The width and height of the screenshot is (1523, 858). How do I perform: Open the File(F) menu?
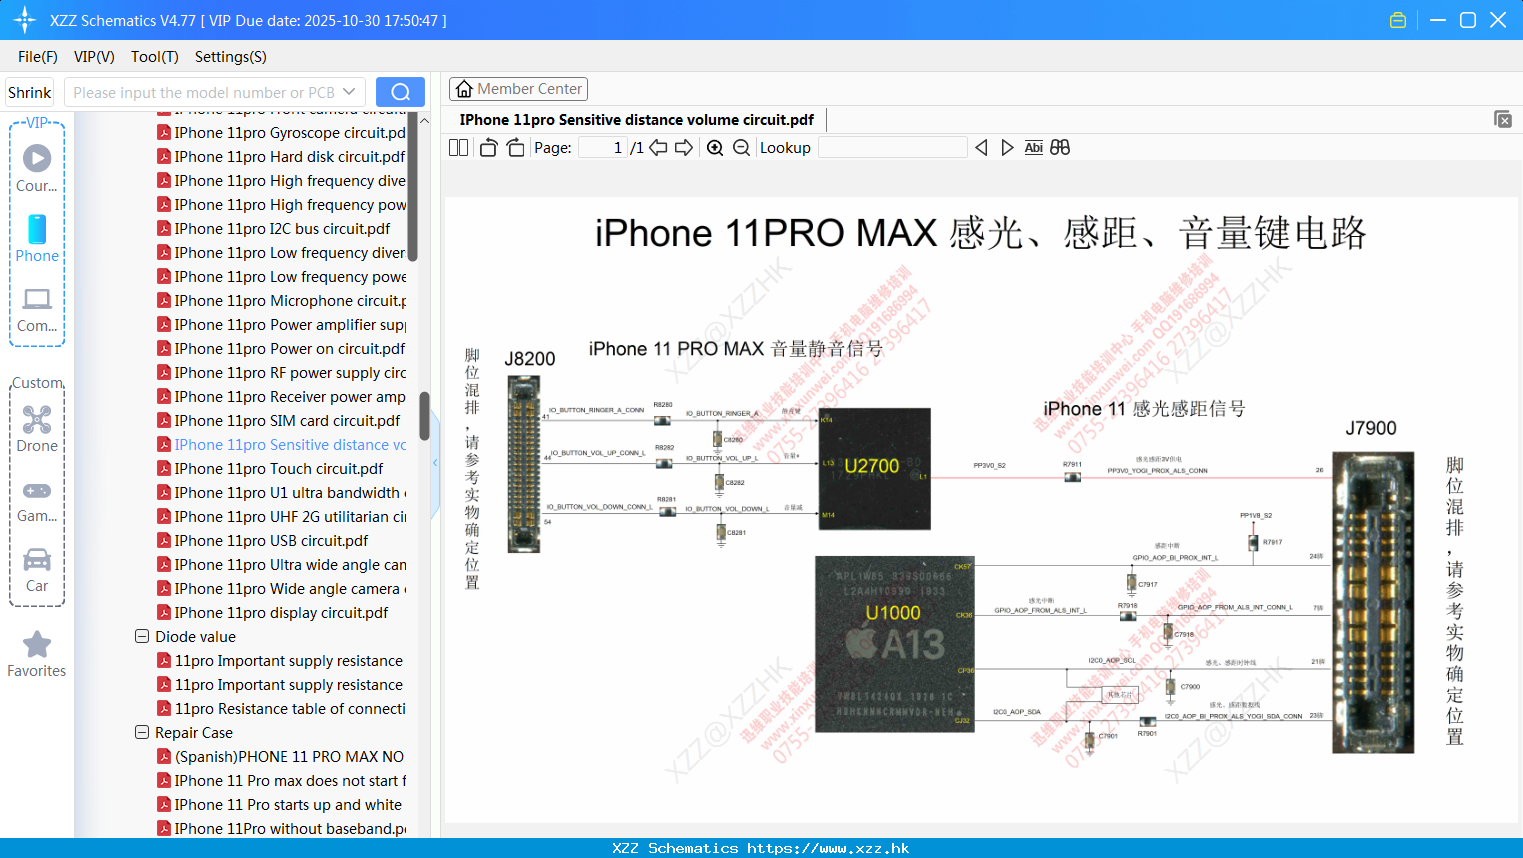[x=38, y=57]
